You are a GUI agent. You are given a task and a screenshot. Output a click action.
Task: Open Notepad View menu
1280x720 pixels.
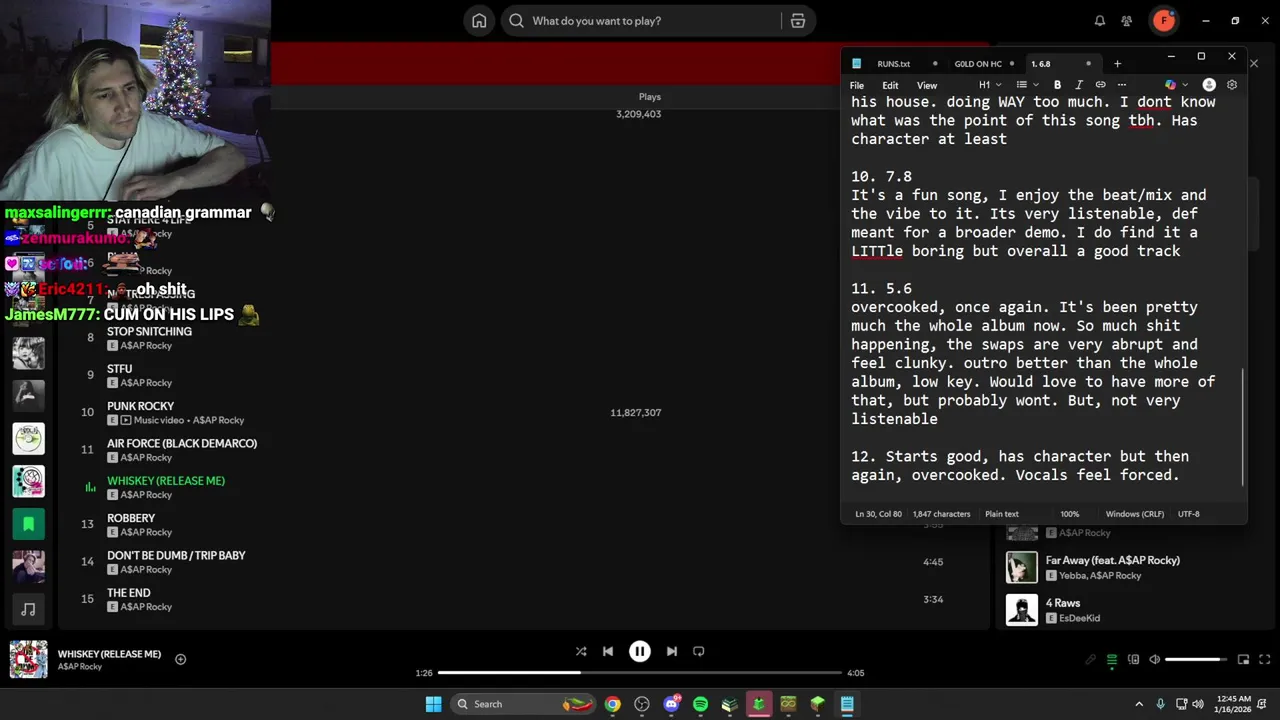coord(927,86)
